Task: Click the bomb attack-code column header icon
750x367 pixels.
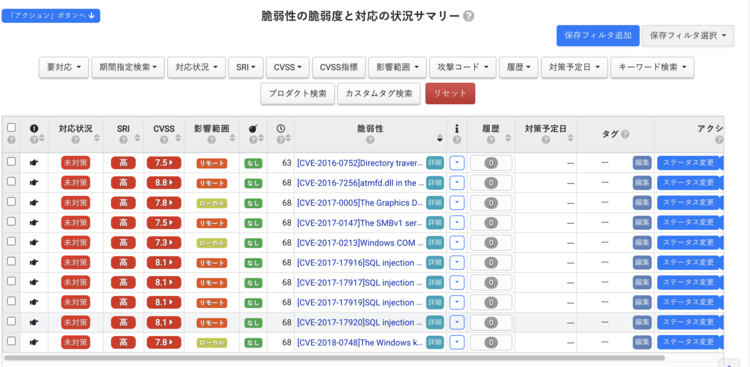Action: coord(254,128)
